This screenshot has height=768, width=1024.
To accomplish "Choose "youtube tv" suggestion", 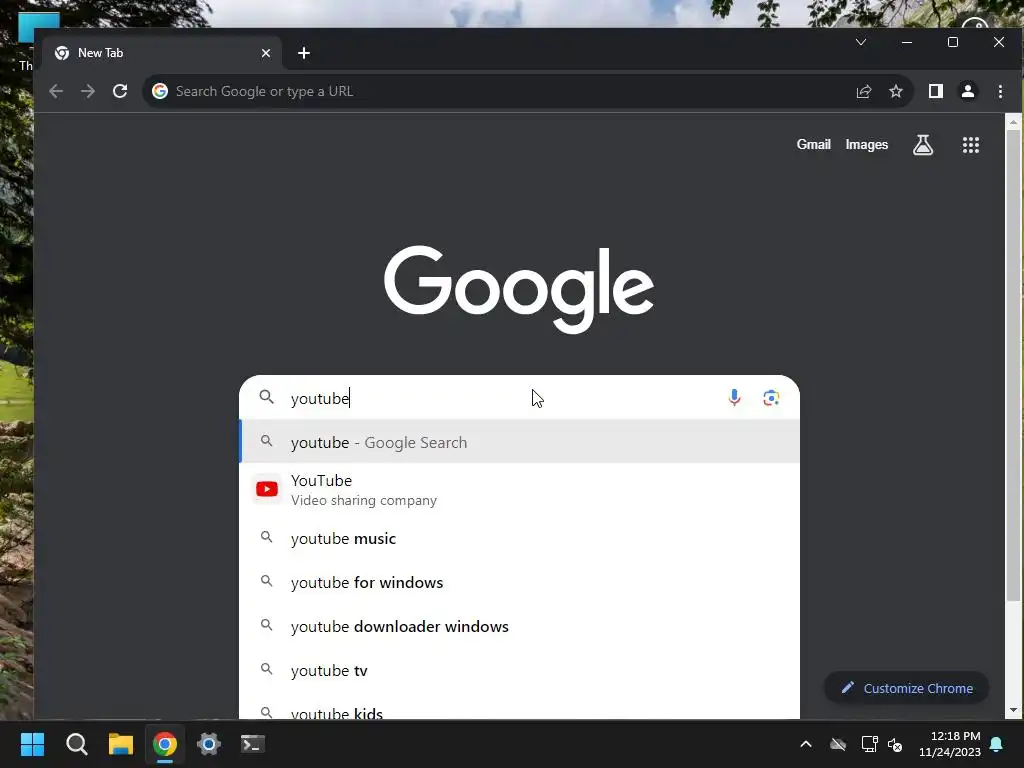I will coord(520,671).
